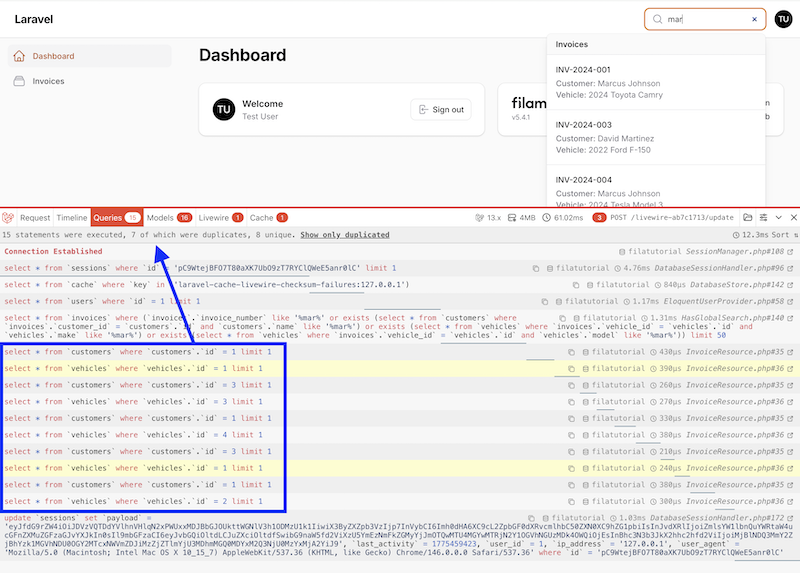Click the '12.3ms' total query time
The image size is (800, 573).
coord(752,235)
